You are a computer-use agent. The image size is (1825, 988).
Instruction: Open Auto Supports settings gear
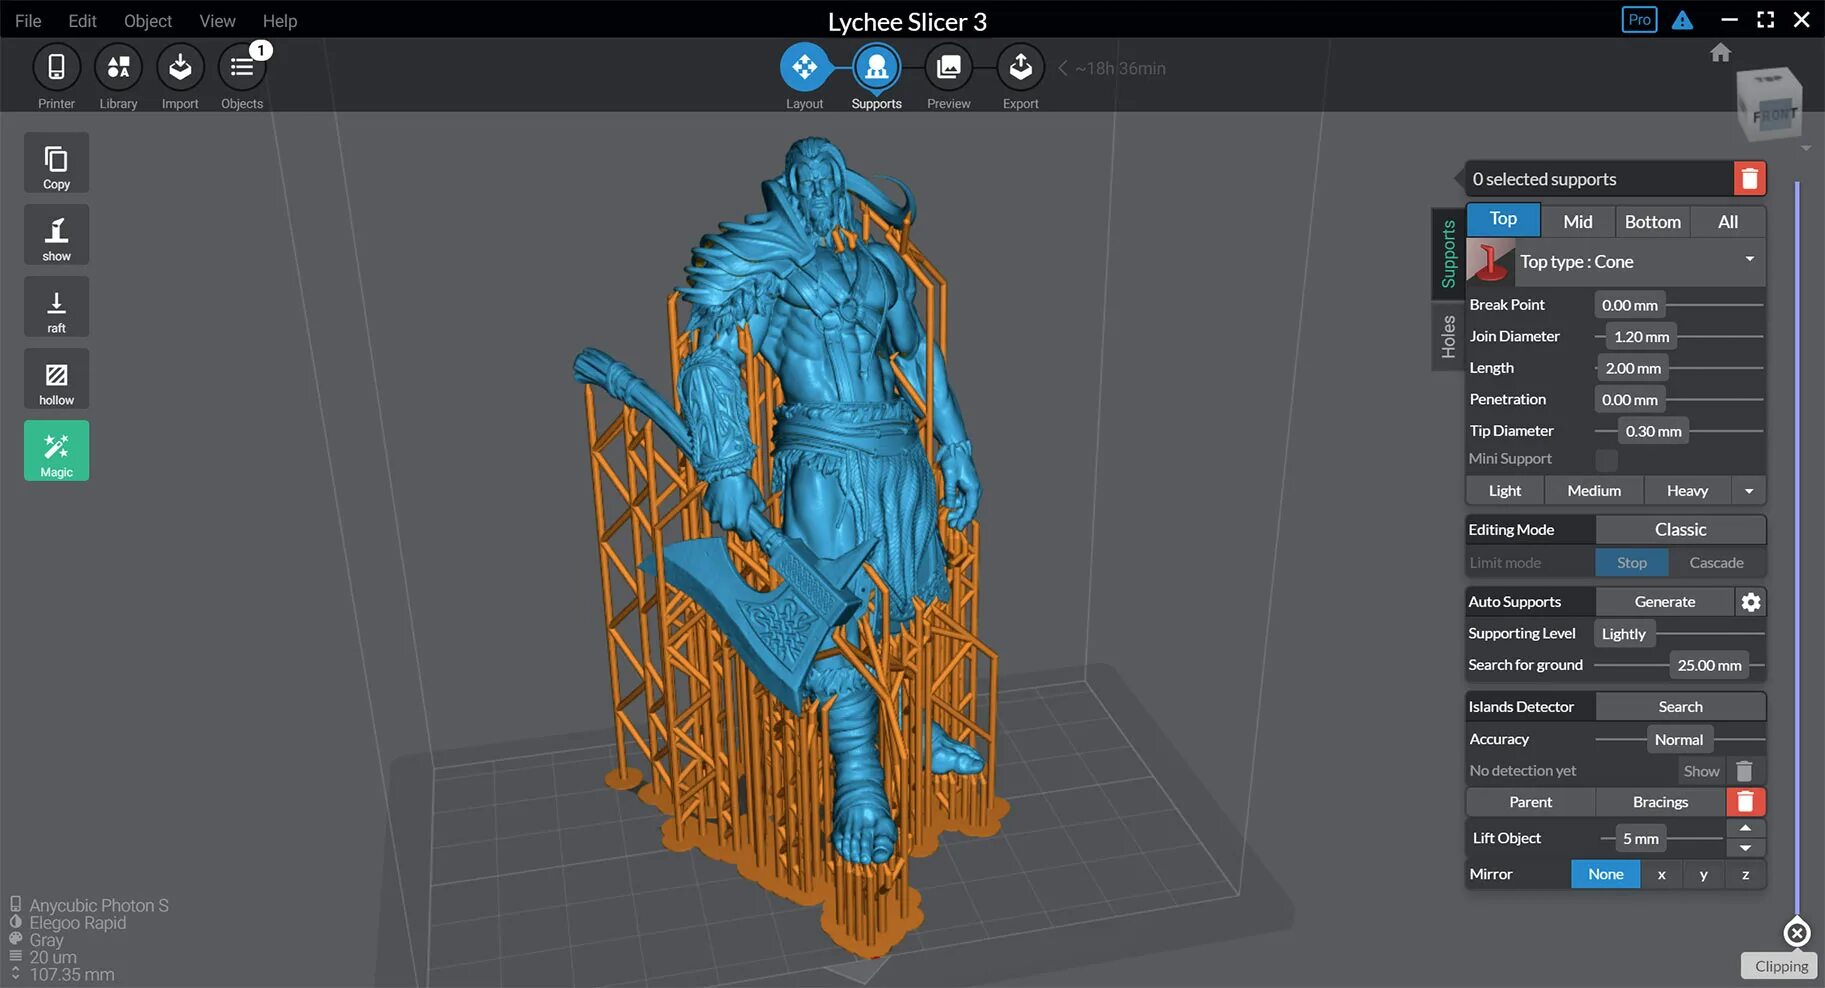[x=1751, y=602]
